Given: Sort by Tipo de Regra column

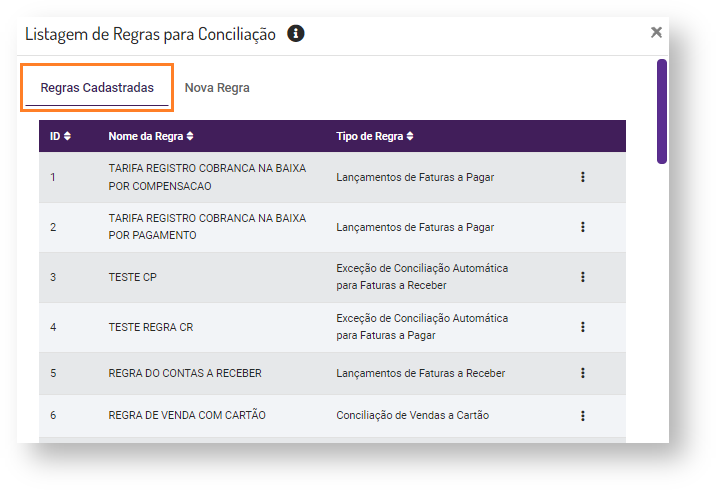Looking at the screenshot, I should (375, 136).
